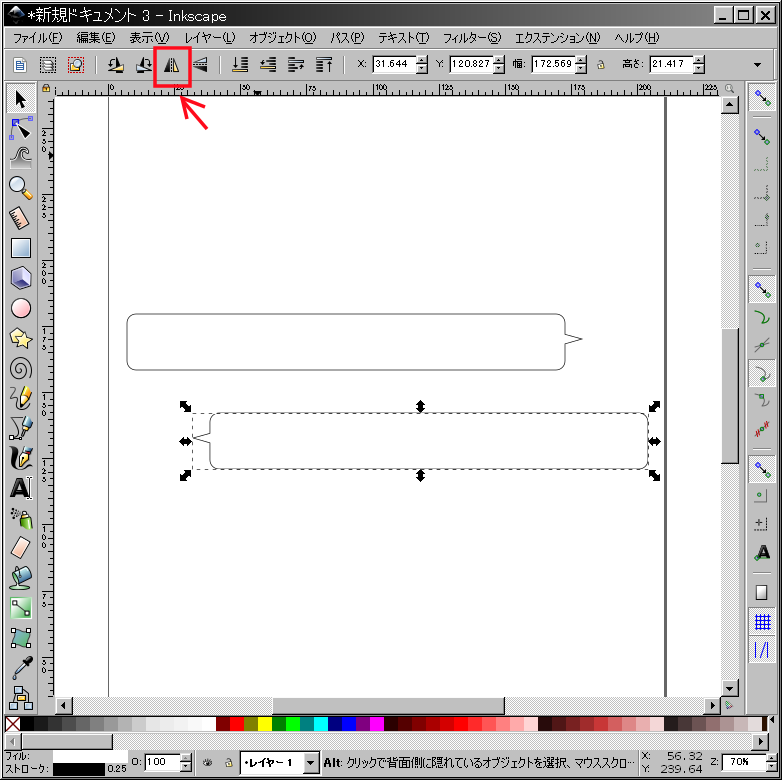This screenshot has width=782, height=780.
Task: Select the Bezier pen tool
Action: 20,428
